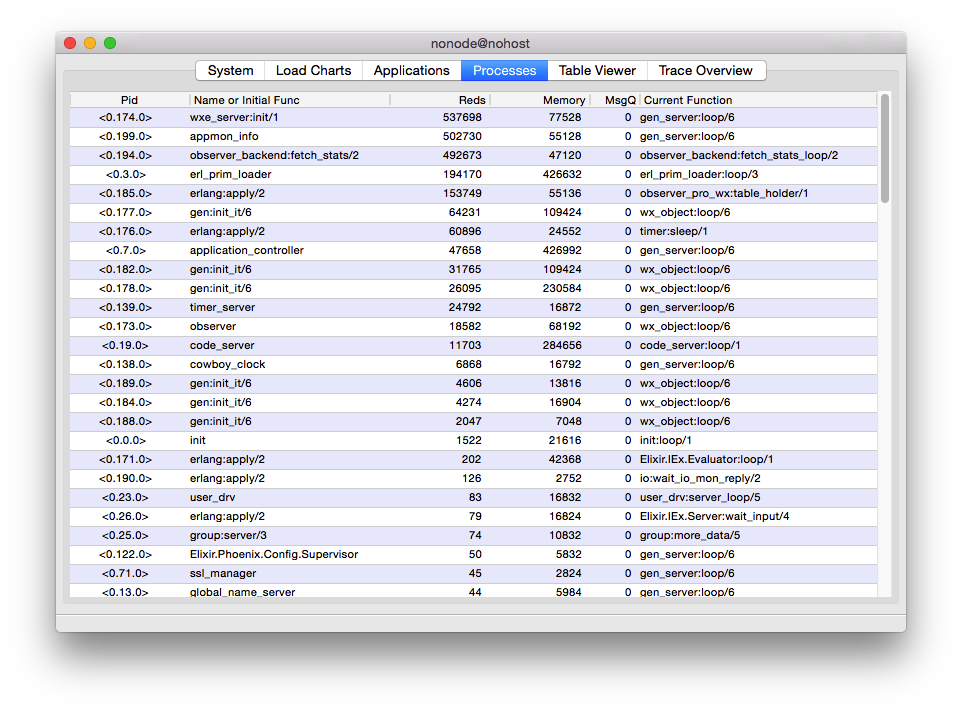The height and width of the screenshot is (712, 962).
Task: Click the Reds value 26095
Action: point(464,288)
